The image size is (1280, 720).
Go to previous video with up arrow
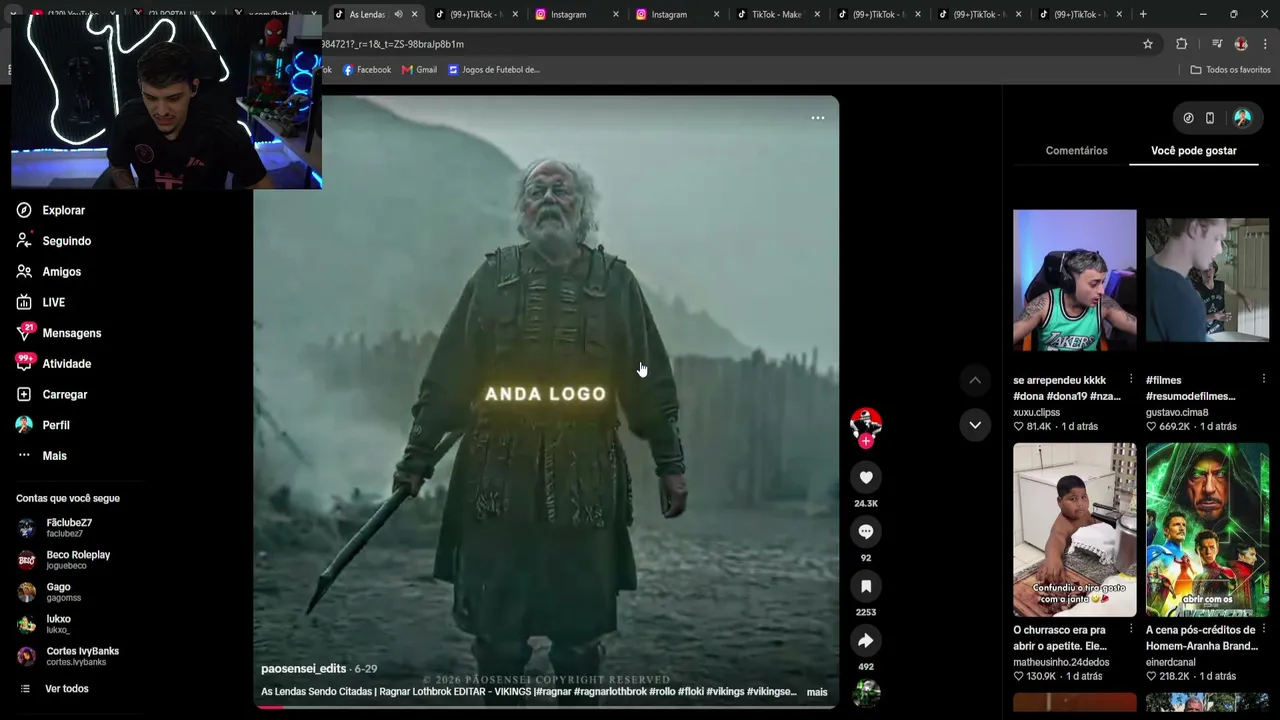point(975,380)
